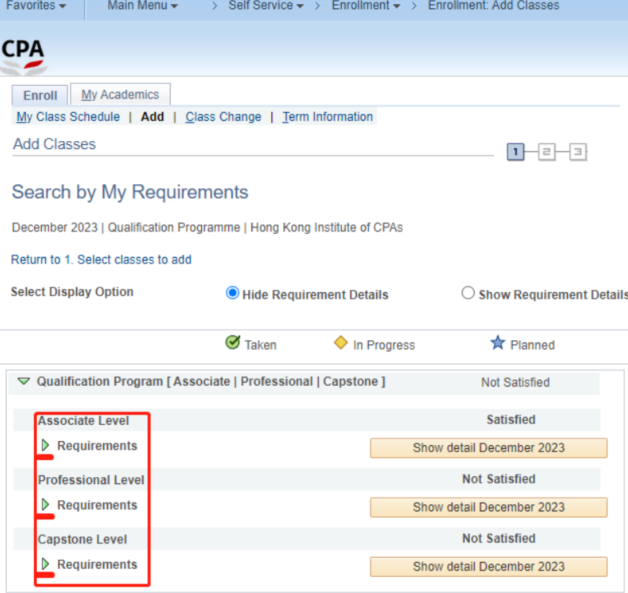
Task: Click step 3 indicator in progress tracker
Action: point(578,152)
